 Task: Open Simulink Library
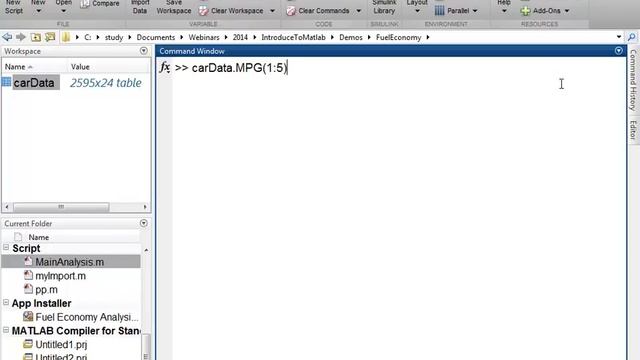(384, 7)
